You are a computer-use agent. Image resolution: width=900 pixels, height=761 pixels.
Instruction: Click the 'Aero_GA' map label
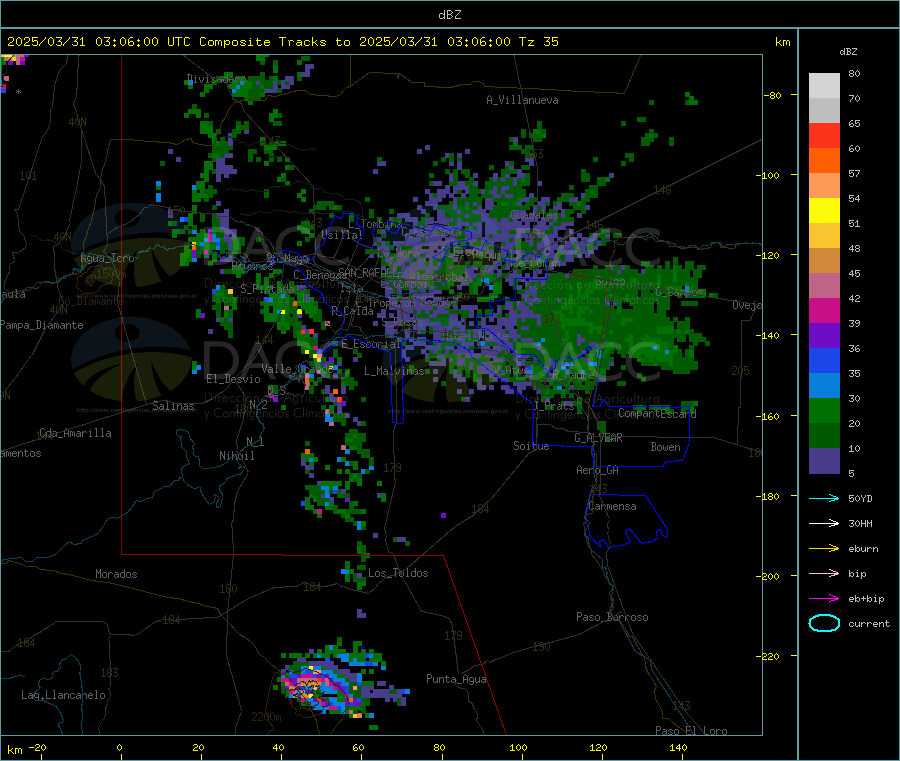click(x=598, y=470)
